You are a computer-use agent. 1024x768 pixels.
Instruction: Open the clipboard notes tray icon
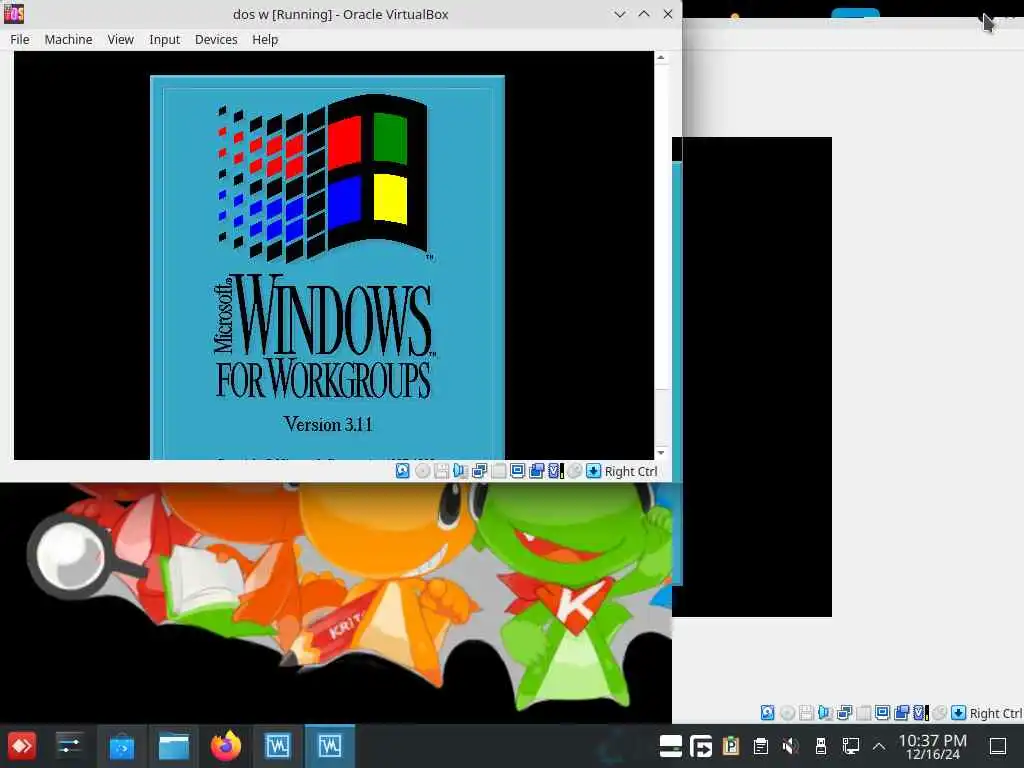(760, 746)
